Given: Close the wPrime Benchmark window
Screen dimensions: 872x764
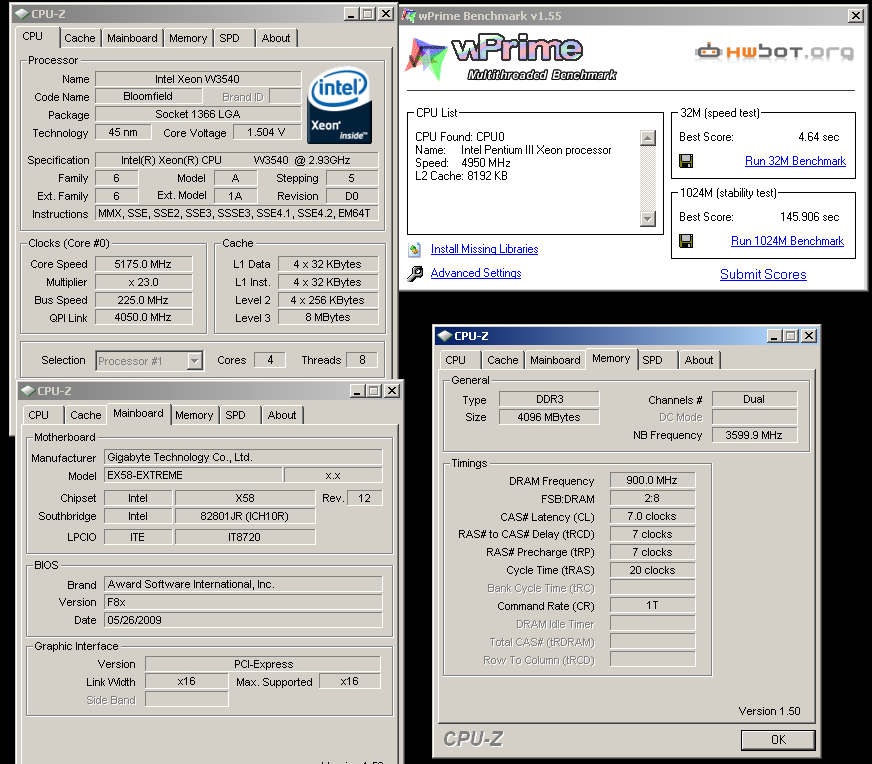Looking at the screenshot, I should point(855,16).
